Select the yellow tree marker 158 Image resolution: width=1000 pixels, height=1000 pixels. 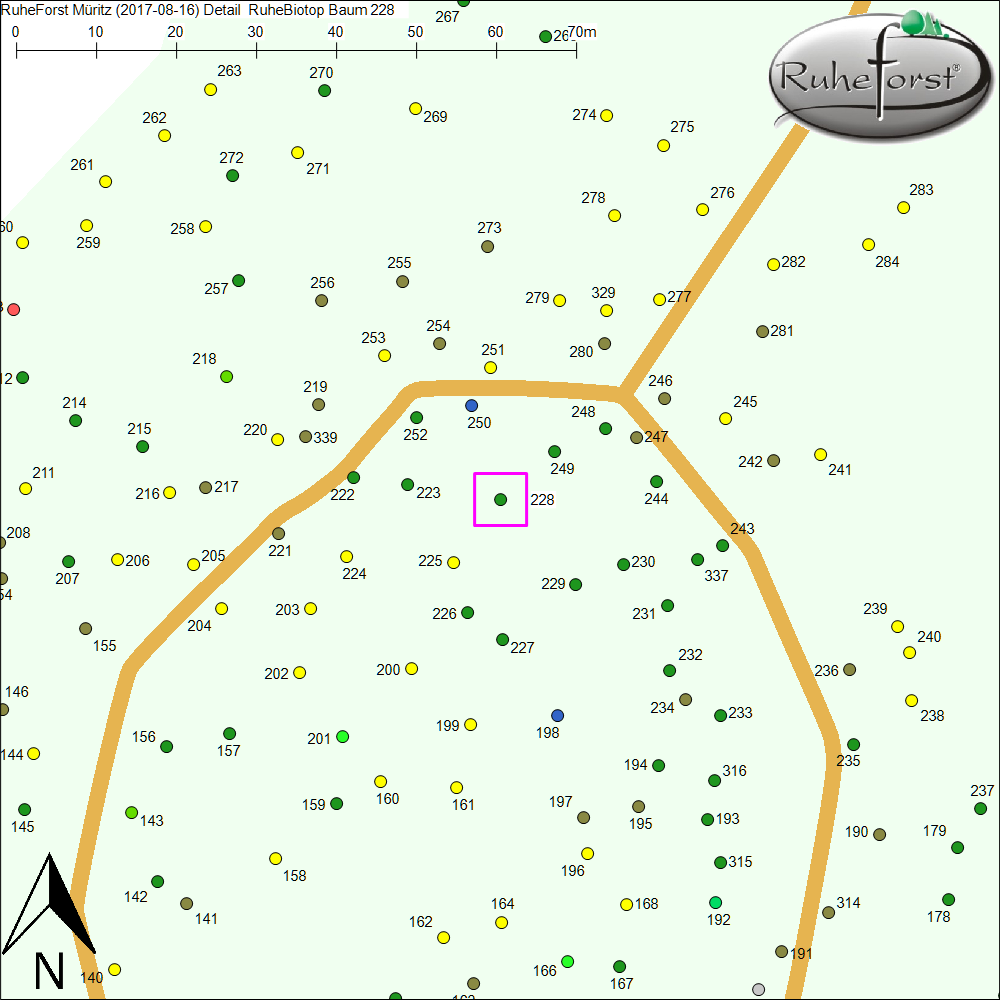275,858
